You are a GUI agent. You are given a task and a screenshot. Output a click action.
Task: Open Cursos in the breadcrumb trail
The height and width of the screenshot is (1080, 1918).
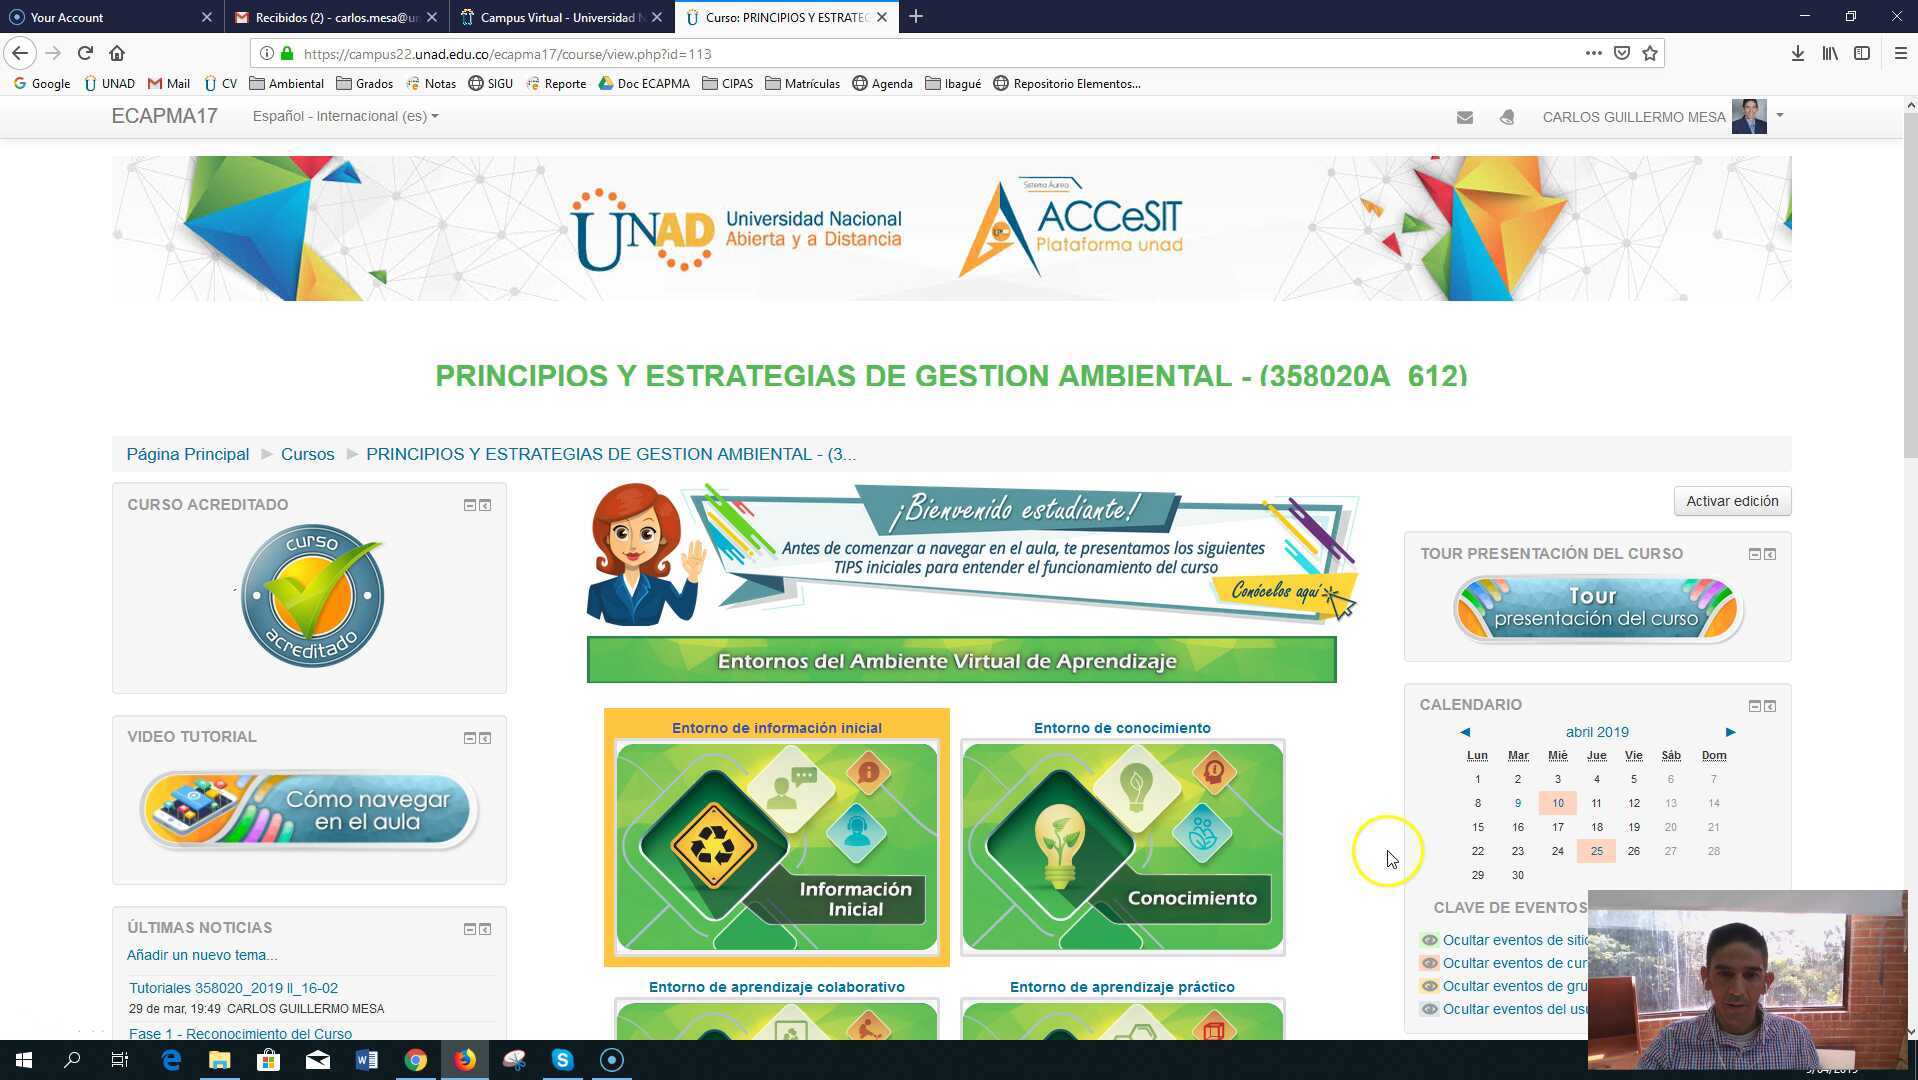(307, 454)
